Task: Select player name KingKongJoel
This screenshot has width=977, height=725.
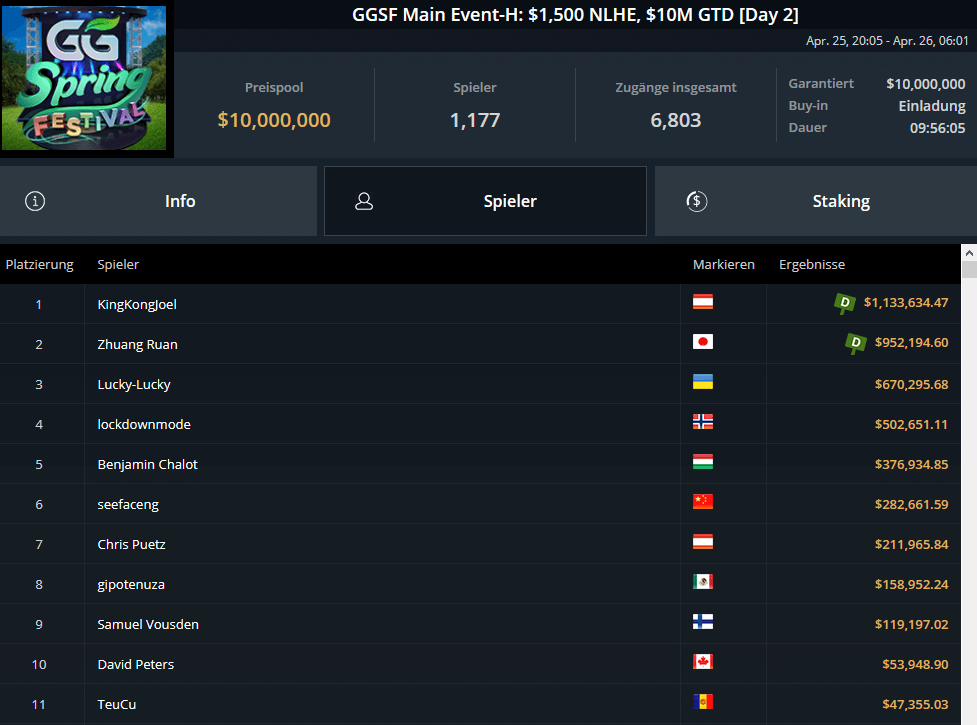Action: point(136,303)
